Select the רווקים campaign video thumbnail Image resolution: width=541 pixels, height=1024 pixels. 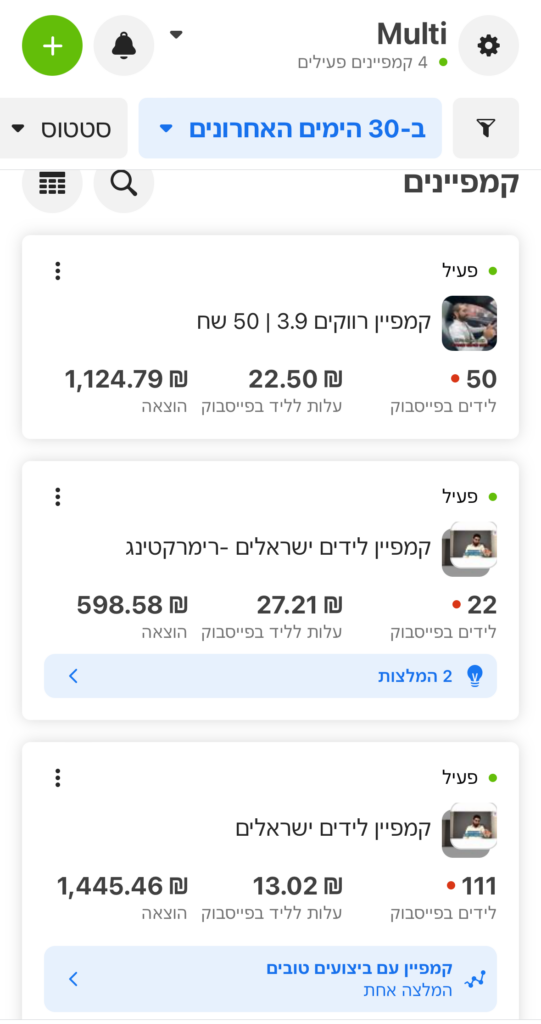pos(469,323)
